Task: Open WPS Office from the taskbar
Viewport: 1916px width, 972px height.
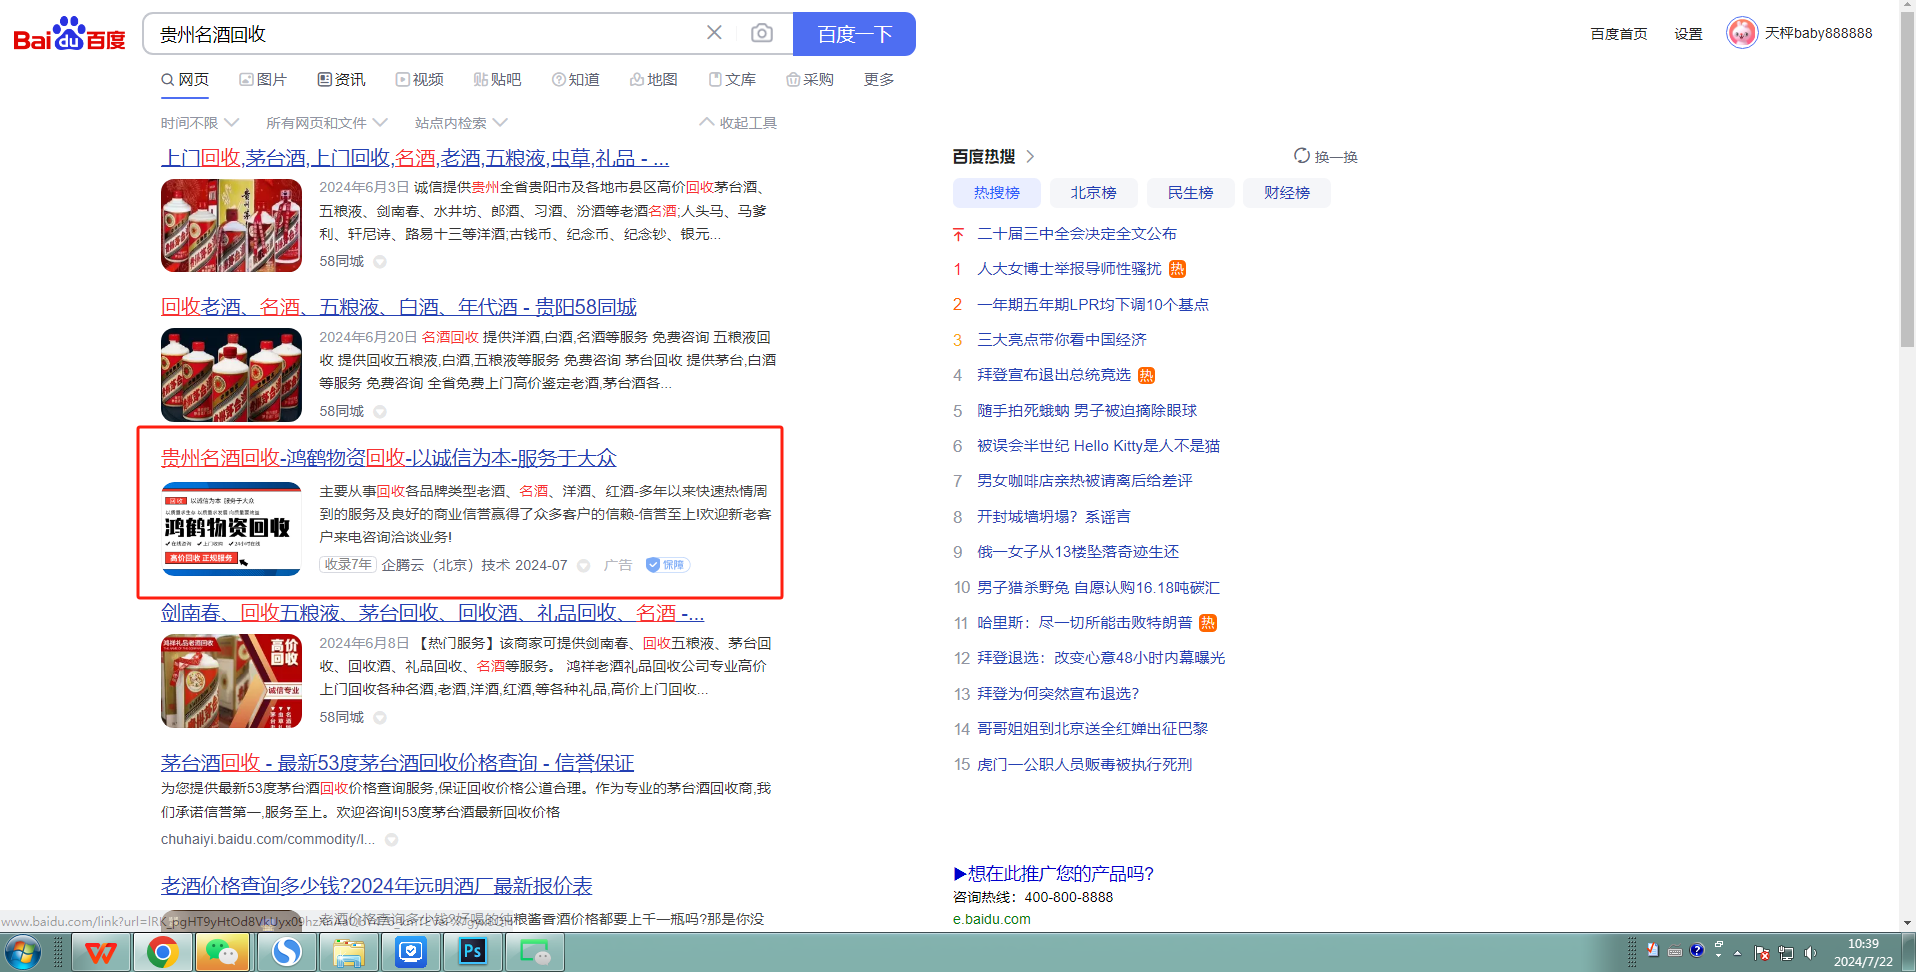Action: [100, 952]
